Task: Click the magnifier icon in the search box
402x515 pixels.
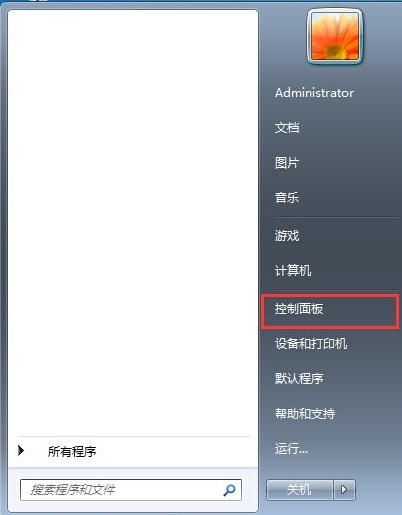Action: pyautogui.click(x=229, y=490)
